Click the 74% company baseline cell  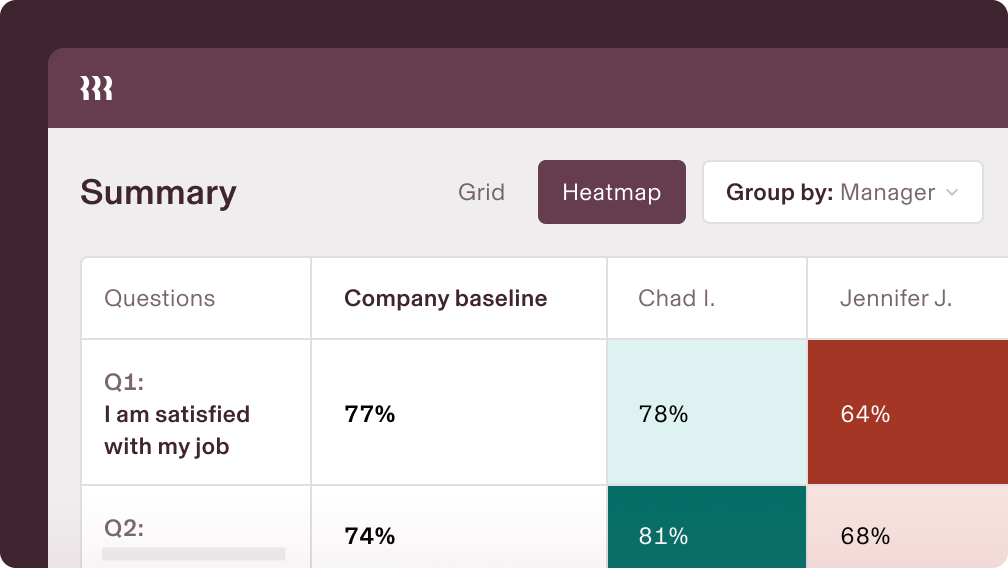(370, 536)
